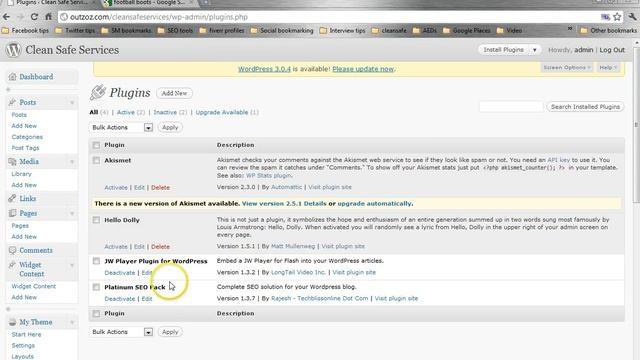Click the Plugins plug icon beside the heading
This screenshot has width=640, height=360.
coord(98,92)
